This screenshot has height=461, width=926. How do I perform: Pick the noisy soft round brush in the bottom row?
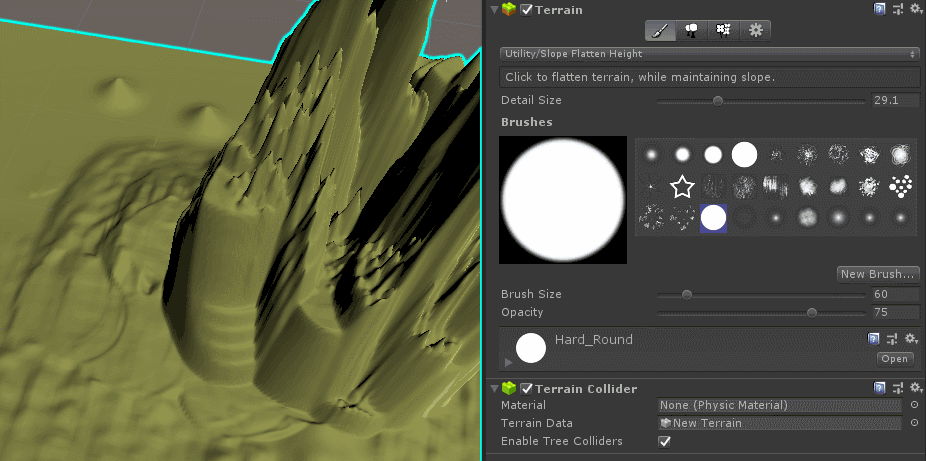[x=807, y=218]
